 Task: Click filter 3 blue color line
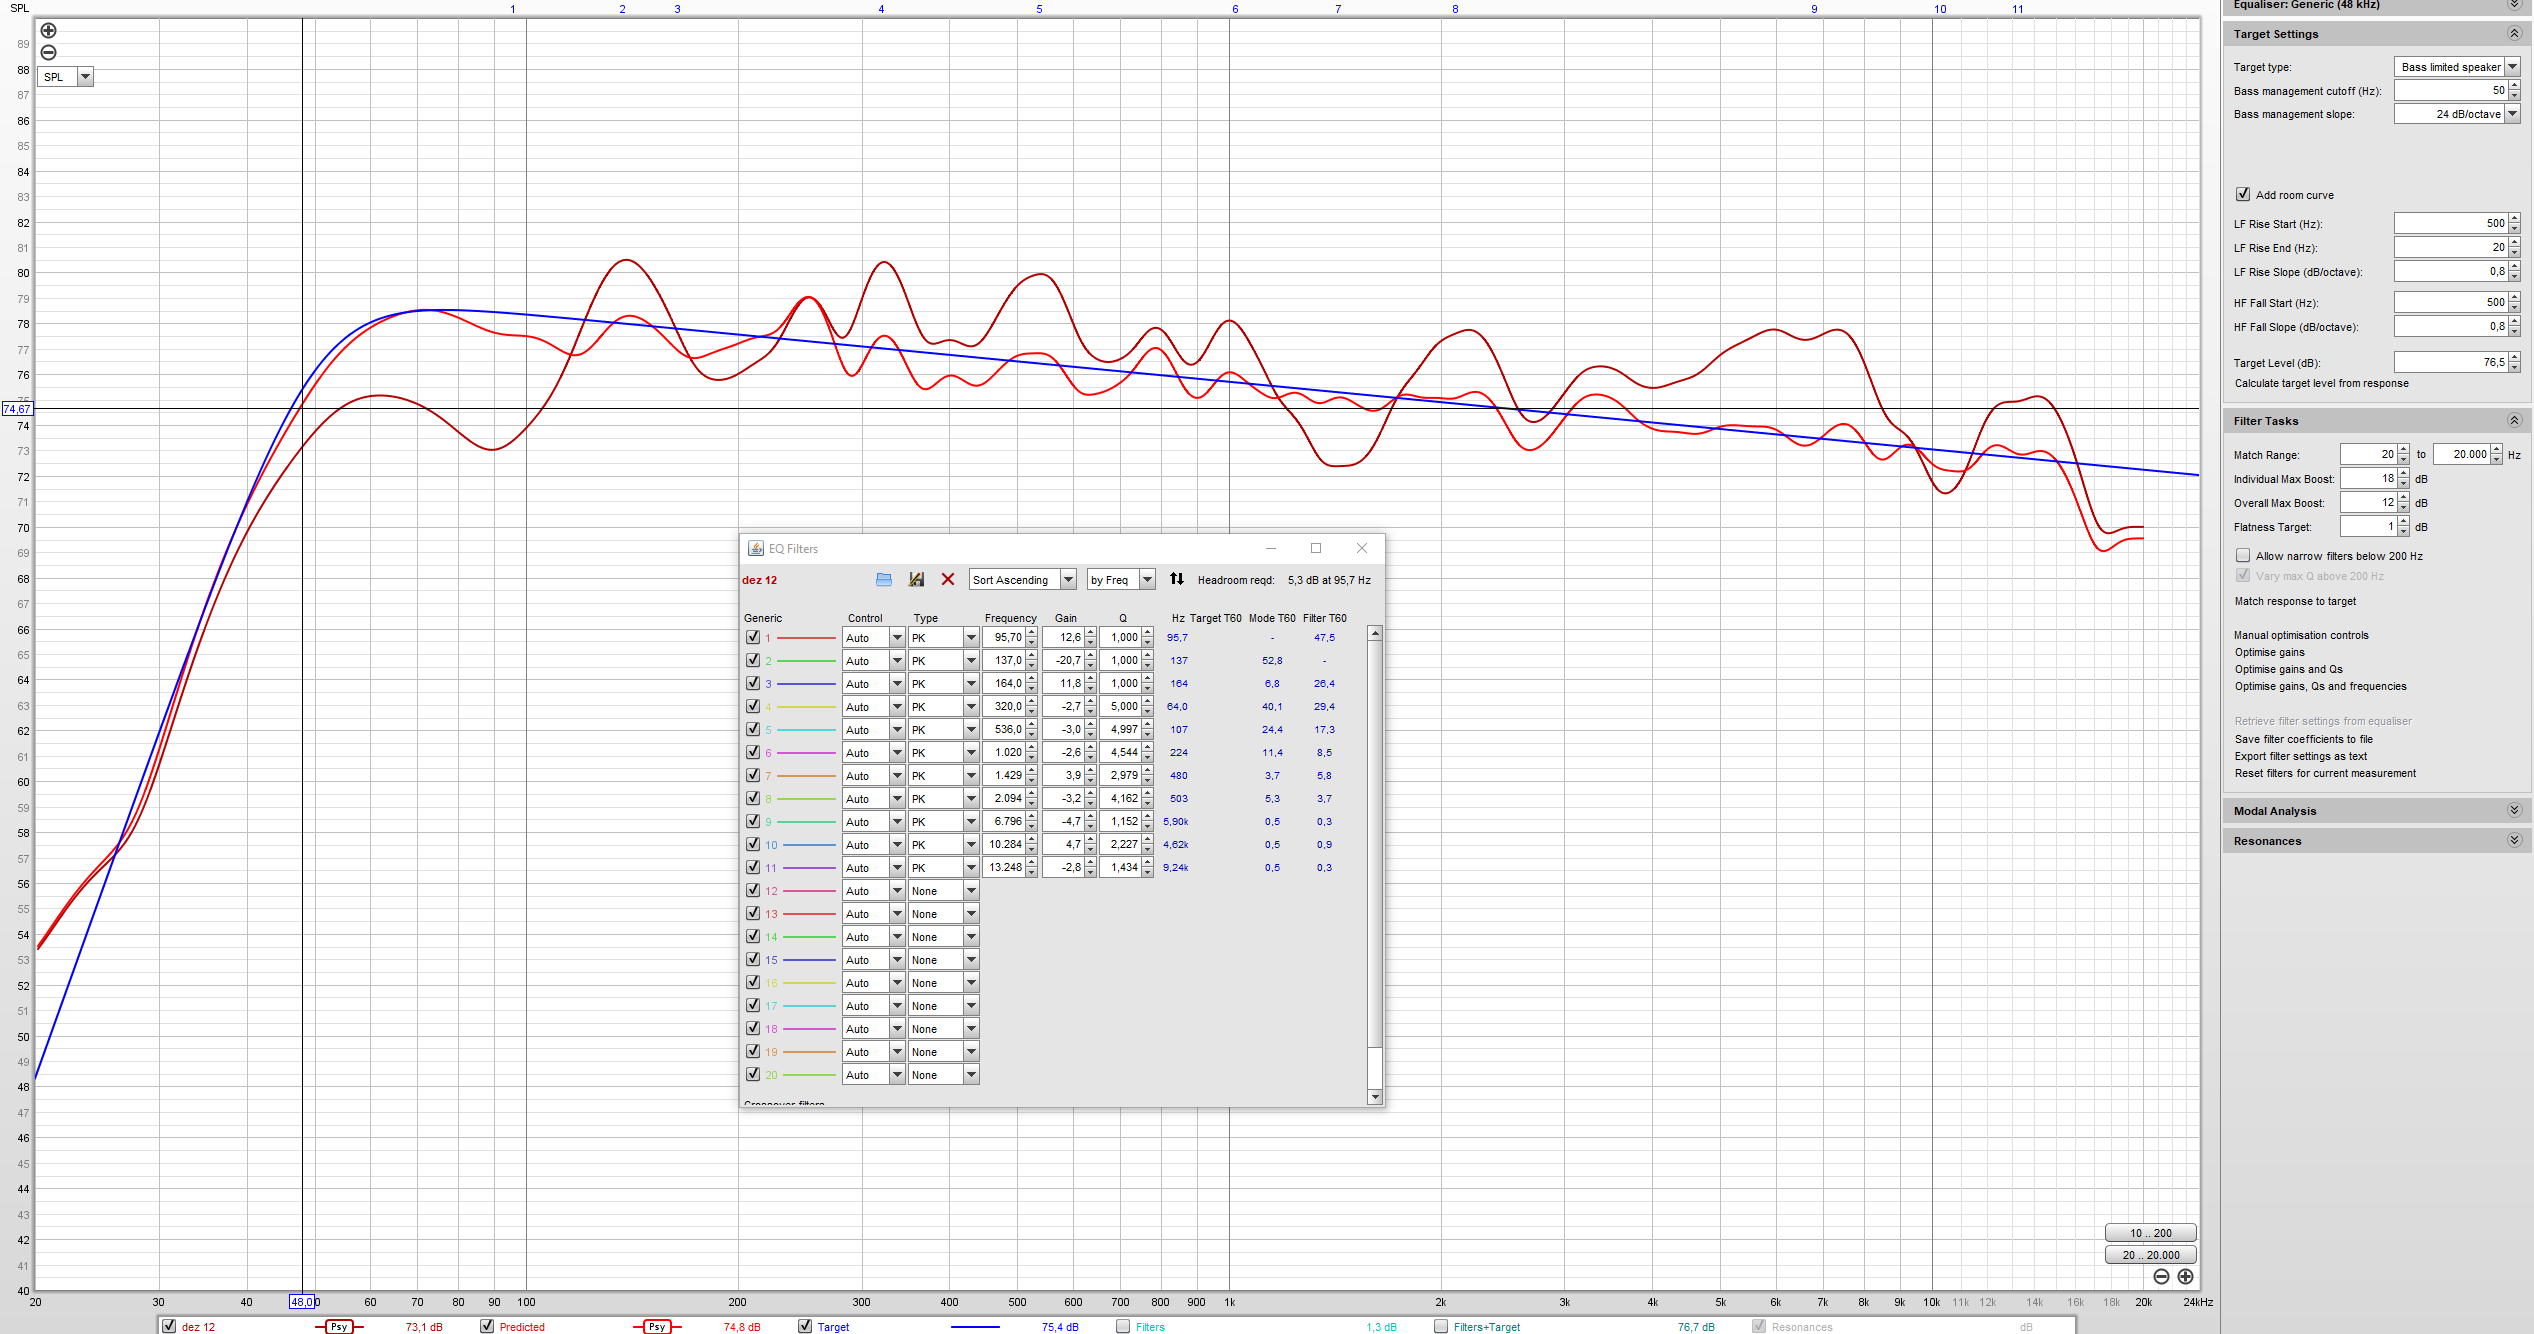click(x=806, y=684)
